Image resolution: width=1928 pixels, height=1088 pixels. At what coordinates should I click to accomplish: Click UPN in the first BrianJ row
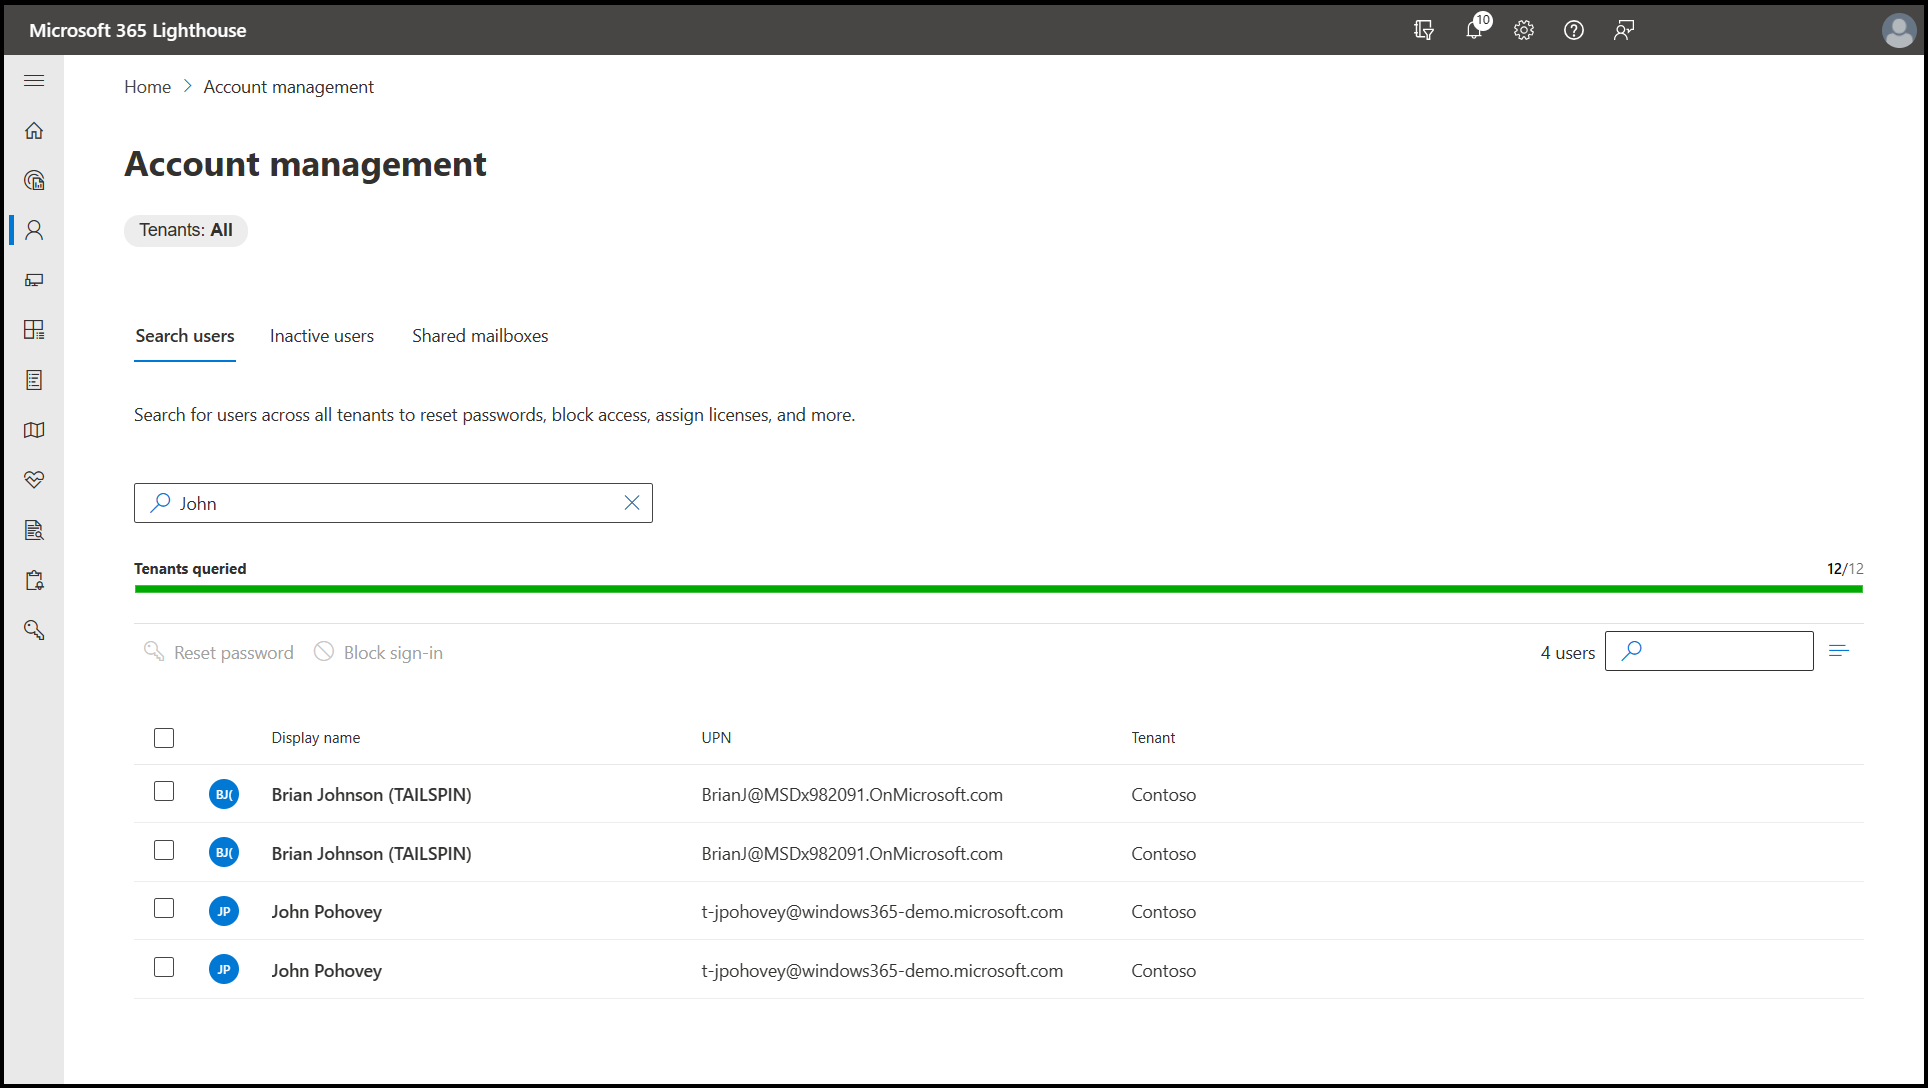852,794
